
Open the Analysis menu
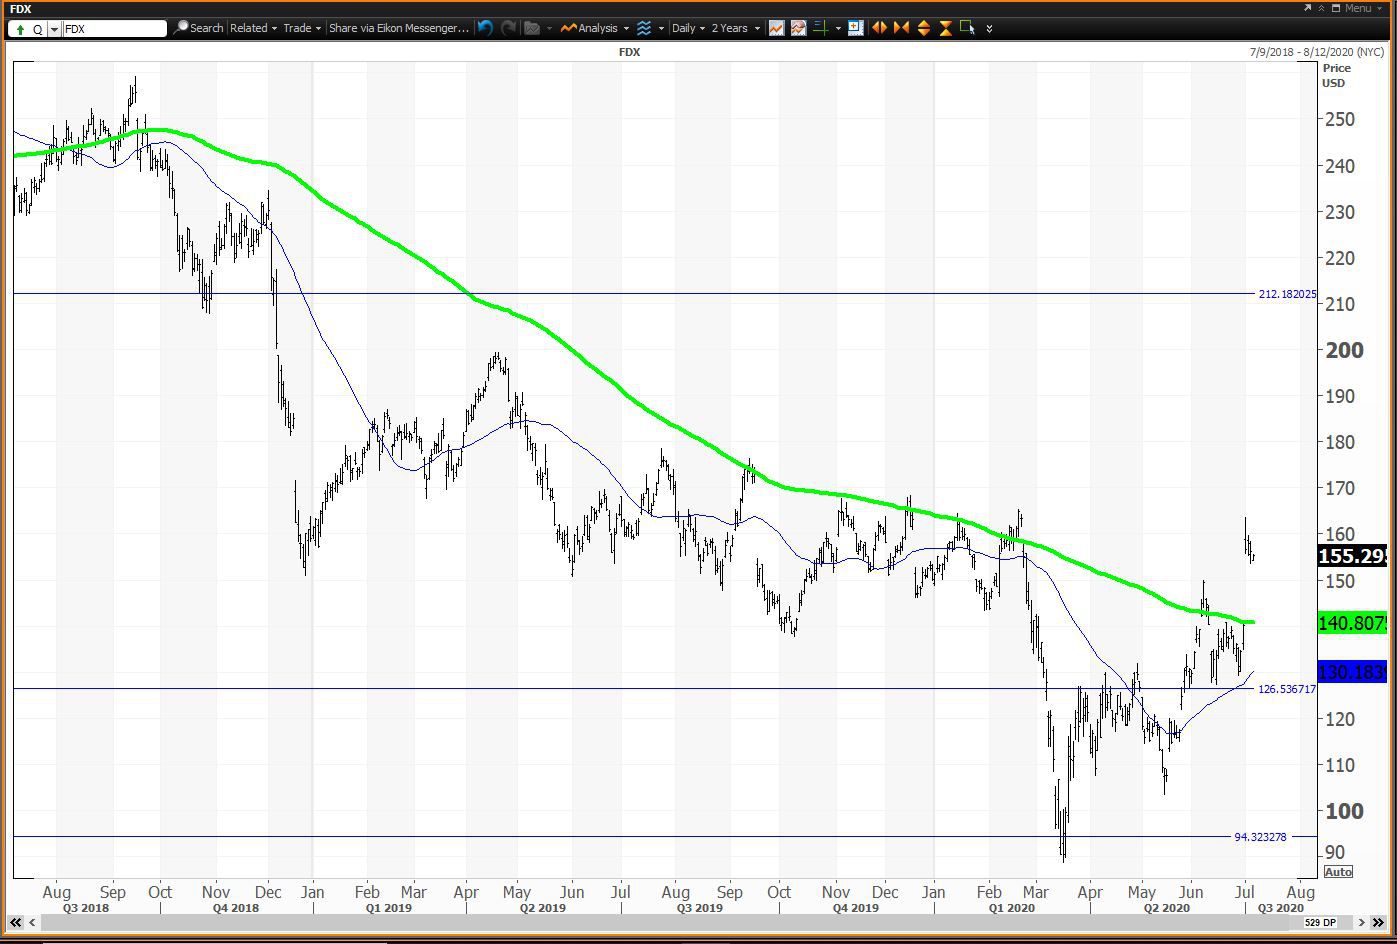click(x=595, y=28)
